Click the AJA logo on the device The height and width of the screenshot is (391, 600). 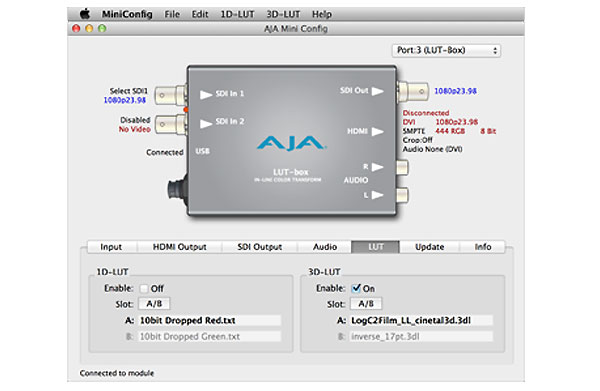[x=292, y=143]
